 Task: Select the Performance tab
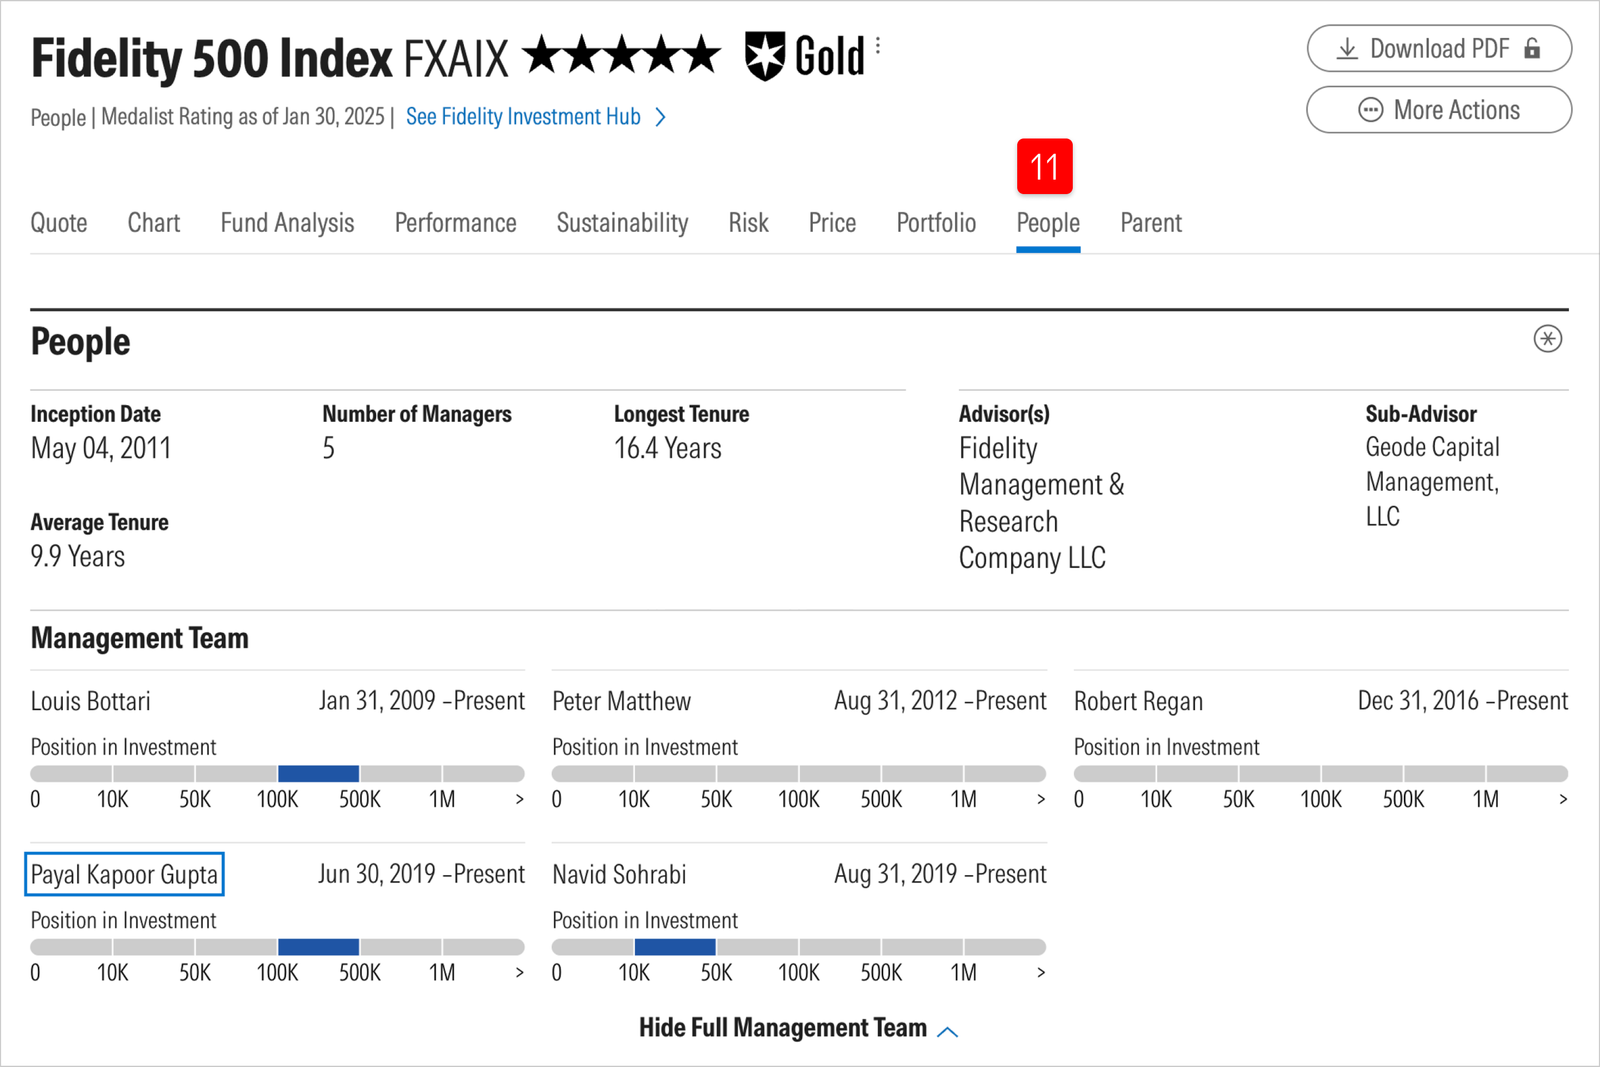[455, 222]
